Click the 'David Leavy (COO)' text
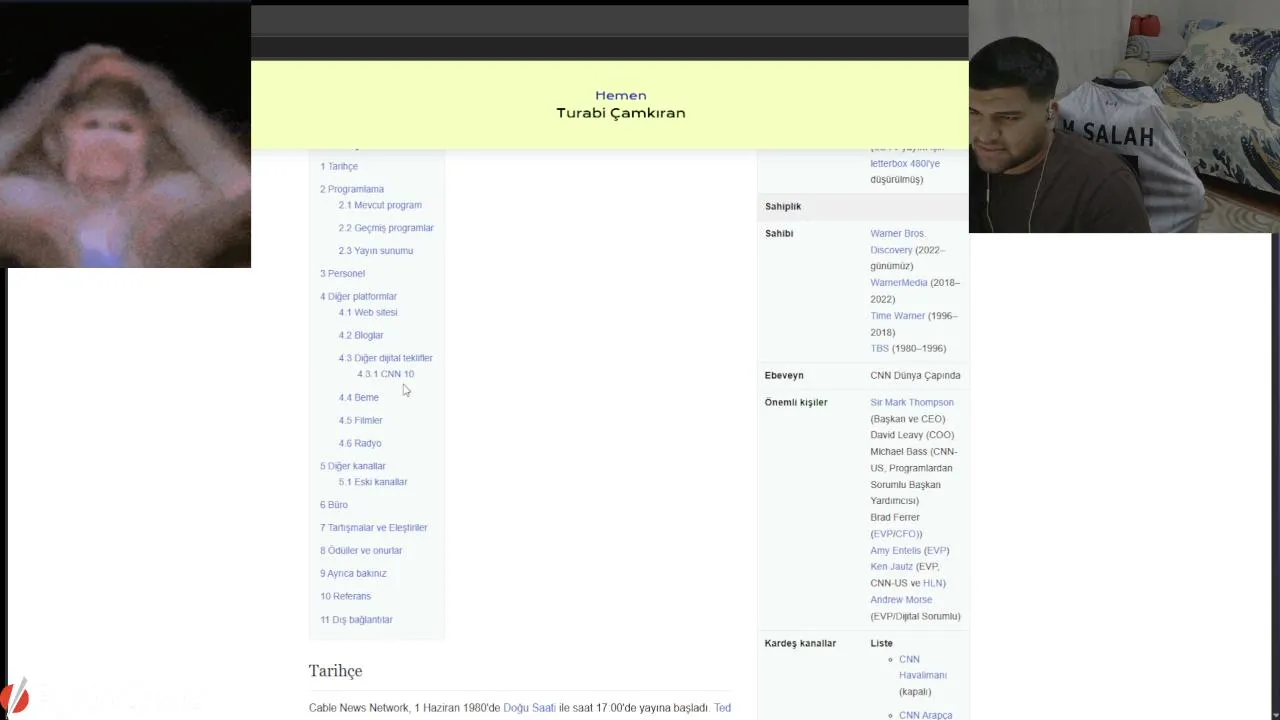Viewport: 1280px width, 720px height. [x=912, y=435]
